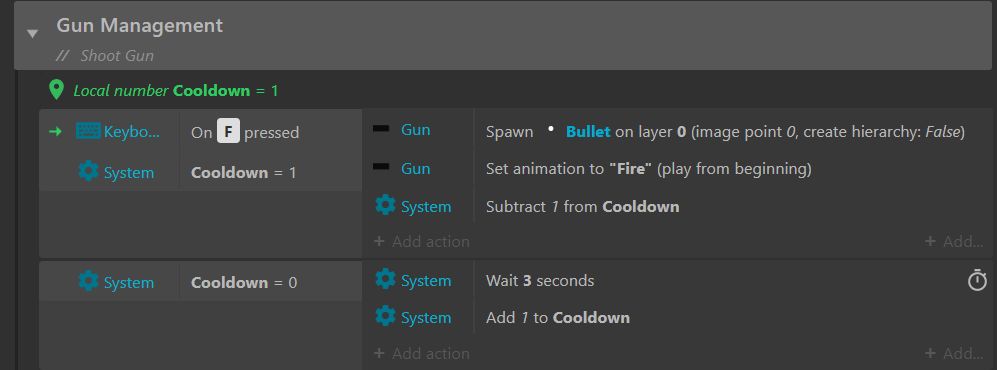The image size is (997, 370).
Task: Click the green event arrow icon
Action: point(55,132)
